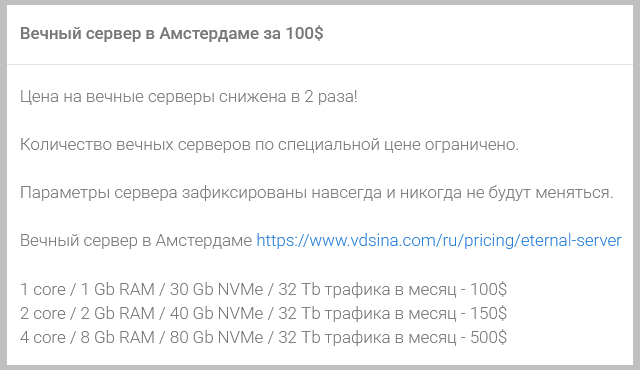Viewport: 640px width, 370px height.
Task: Click the 150$ price of the second plan
Action: click(x=489, y=314)
